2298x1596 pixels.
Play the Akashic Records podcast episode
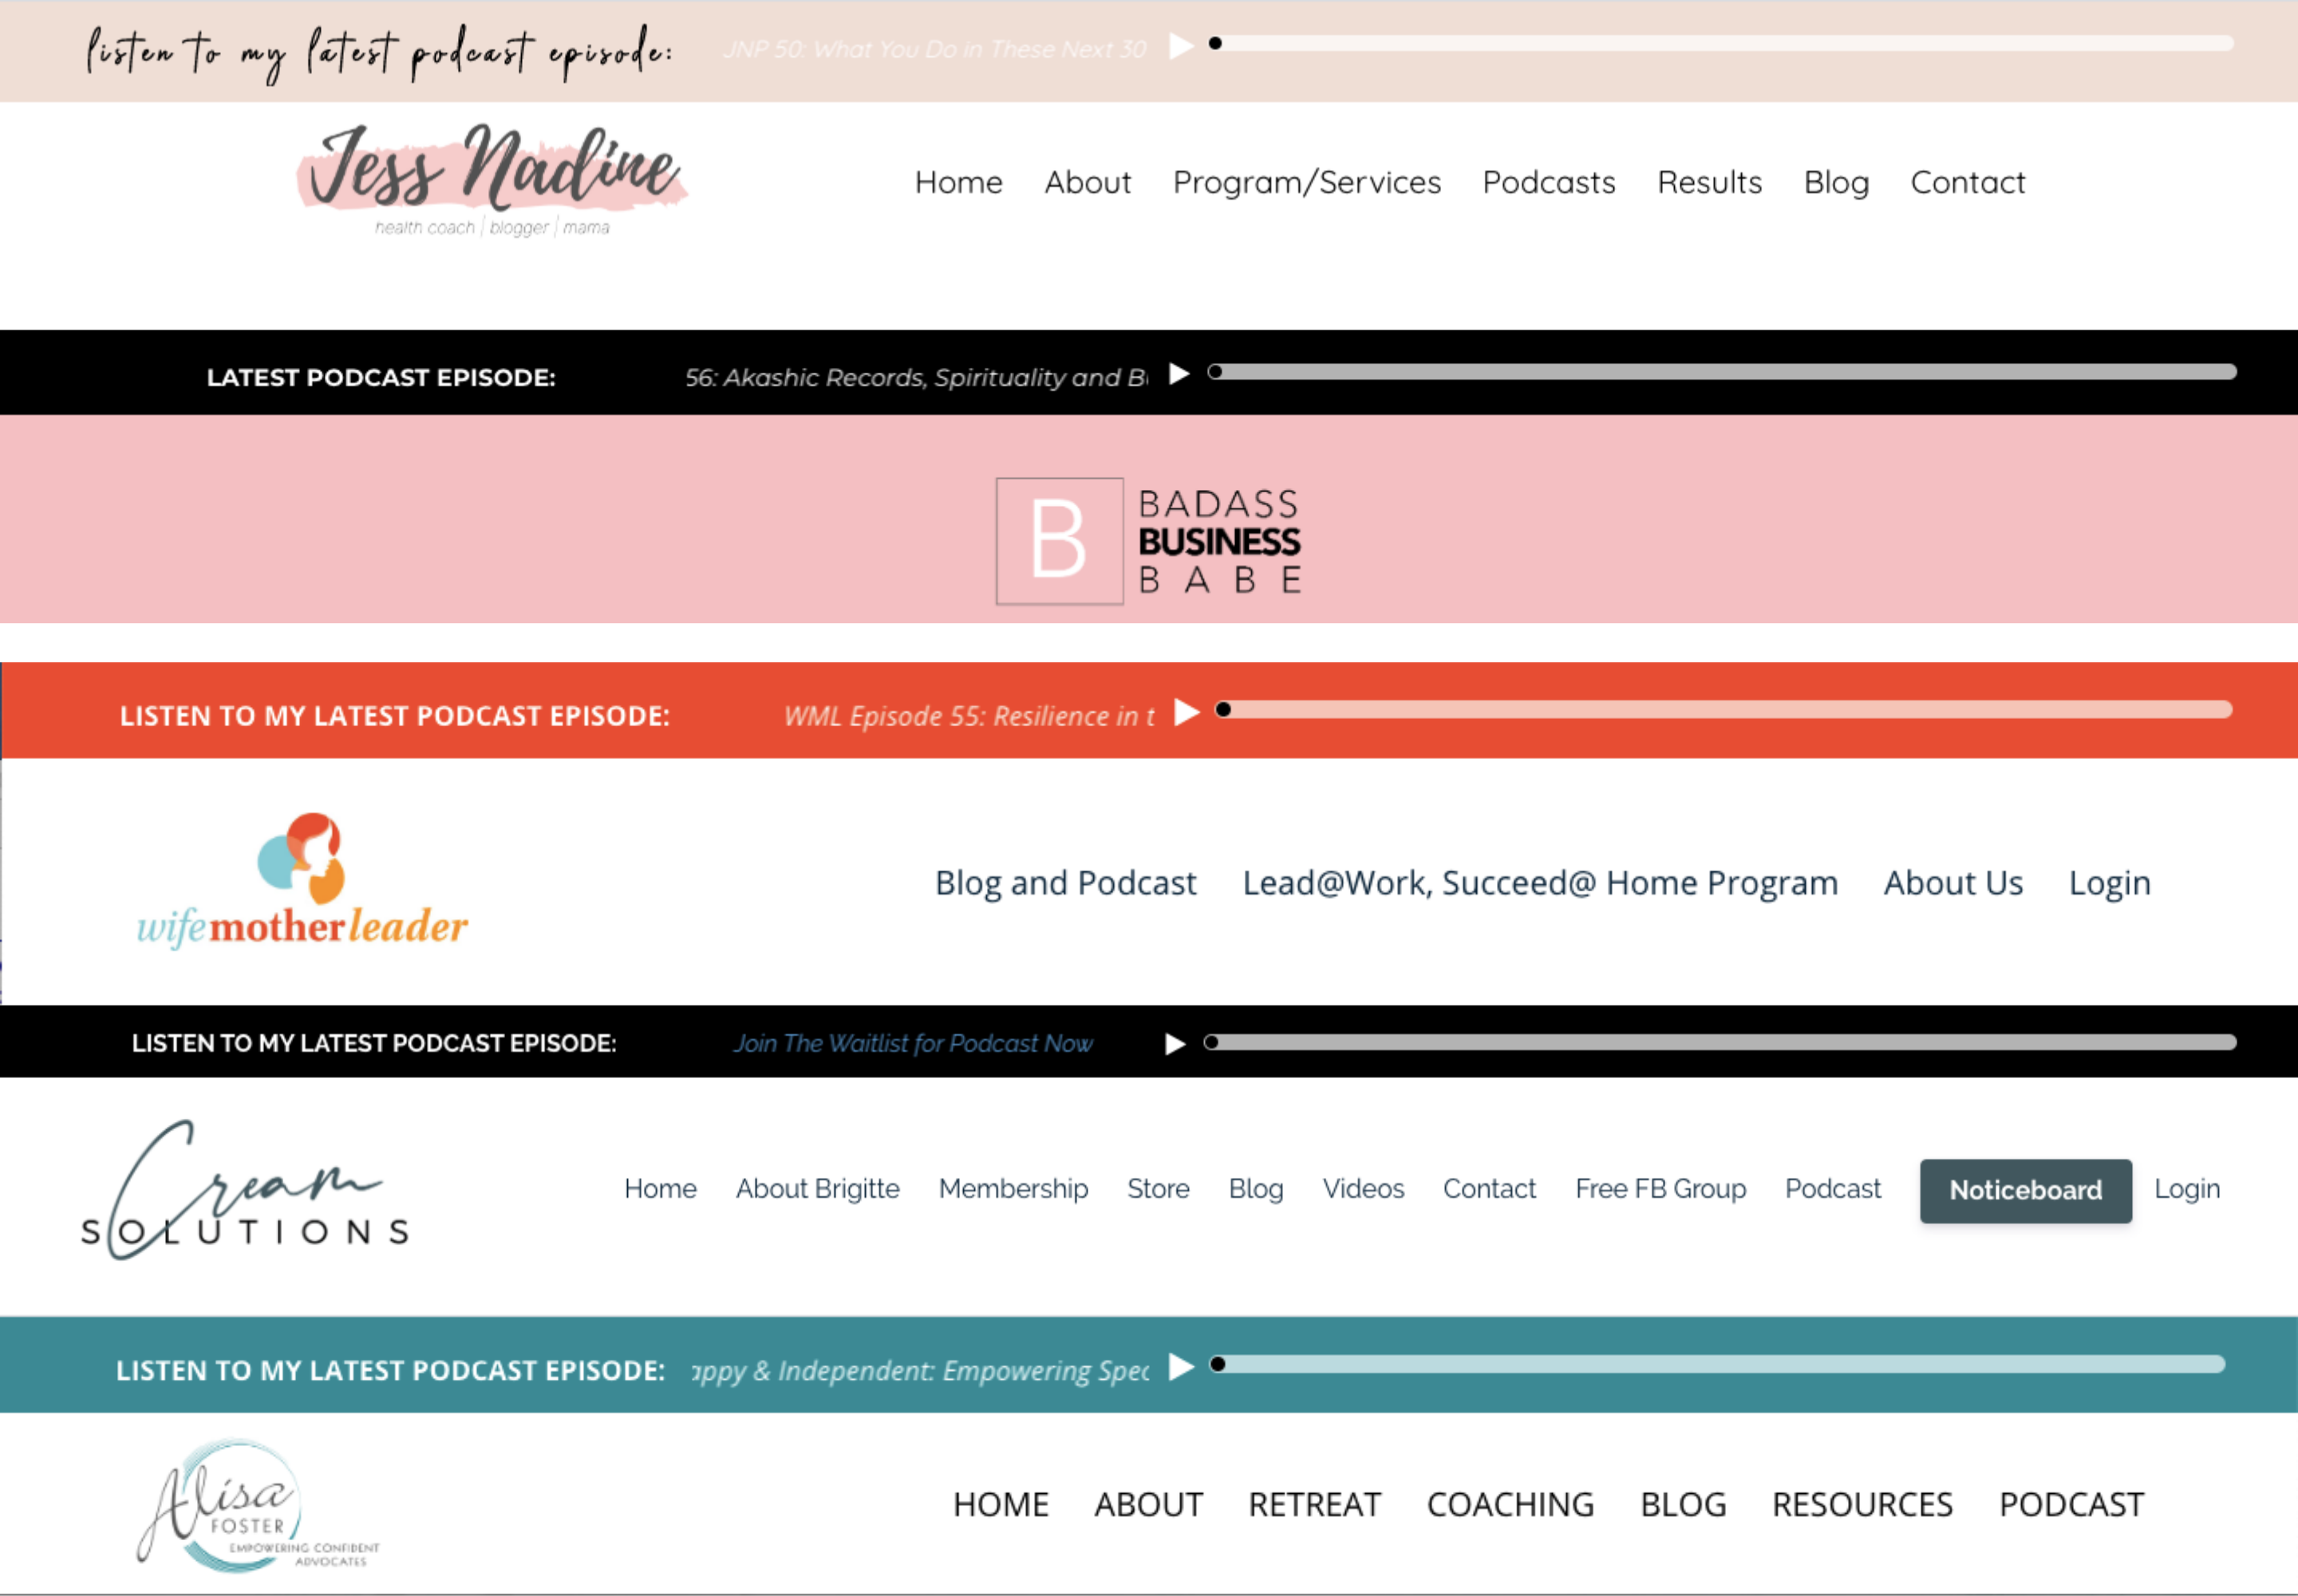1180,374
